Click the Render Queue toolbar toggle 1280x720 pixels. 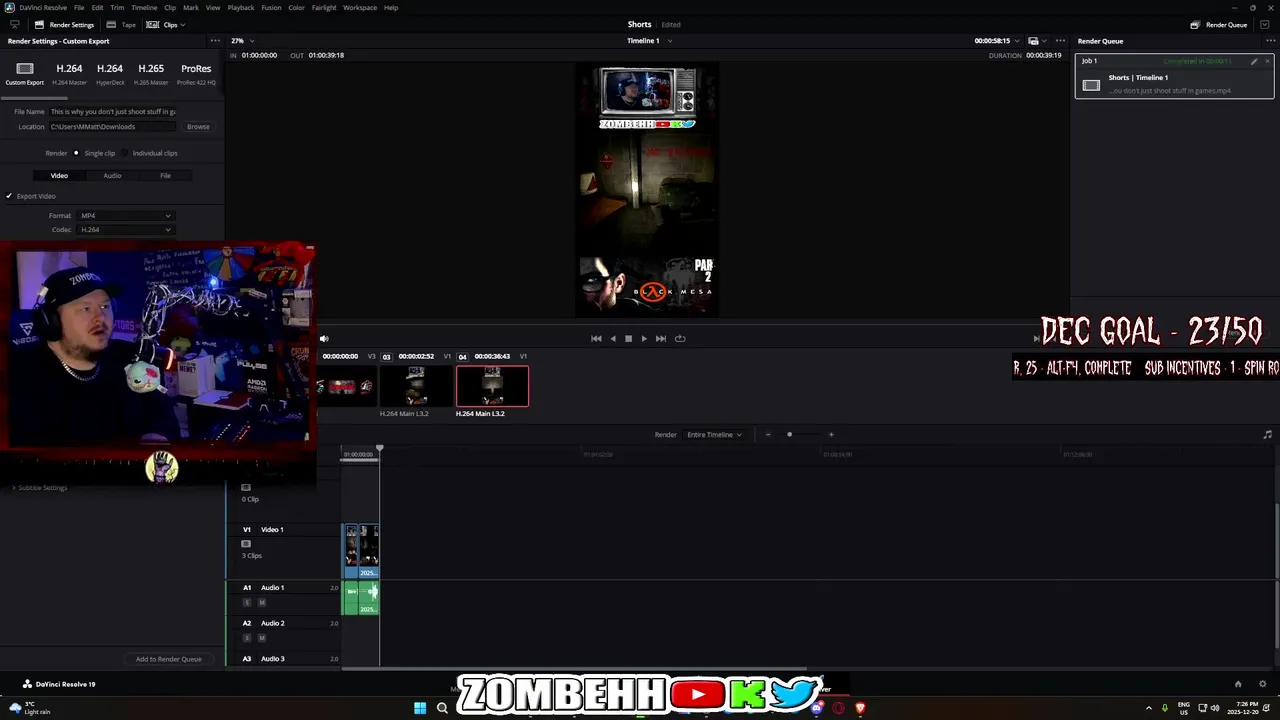(x=1219, y=24)
